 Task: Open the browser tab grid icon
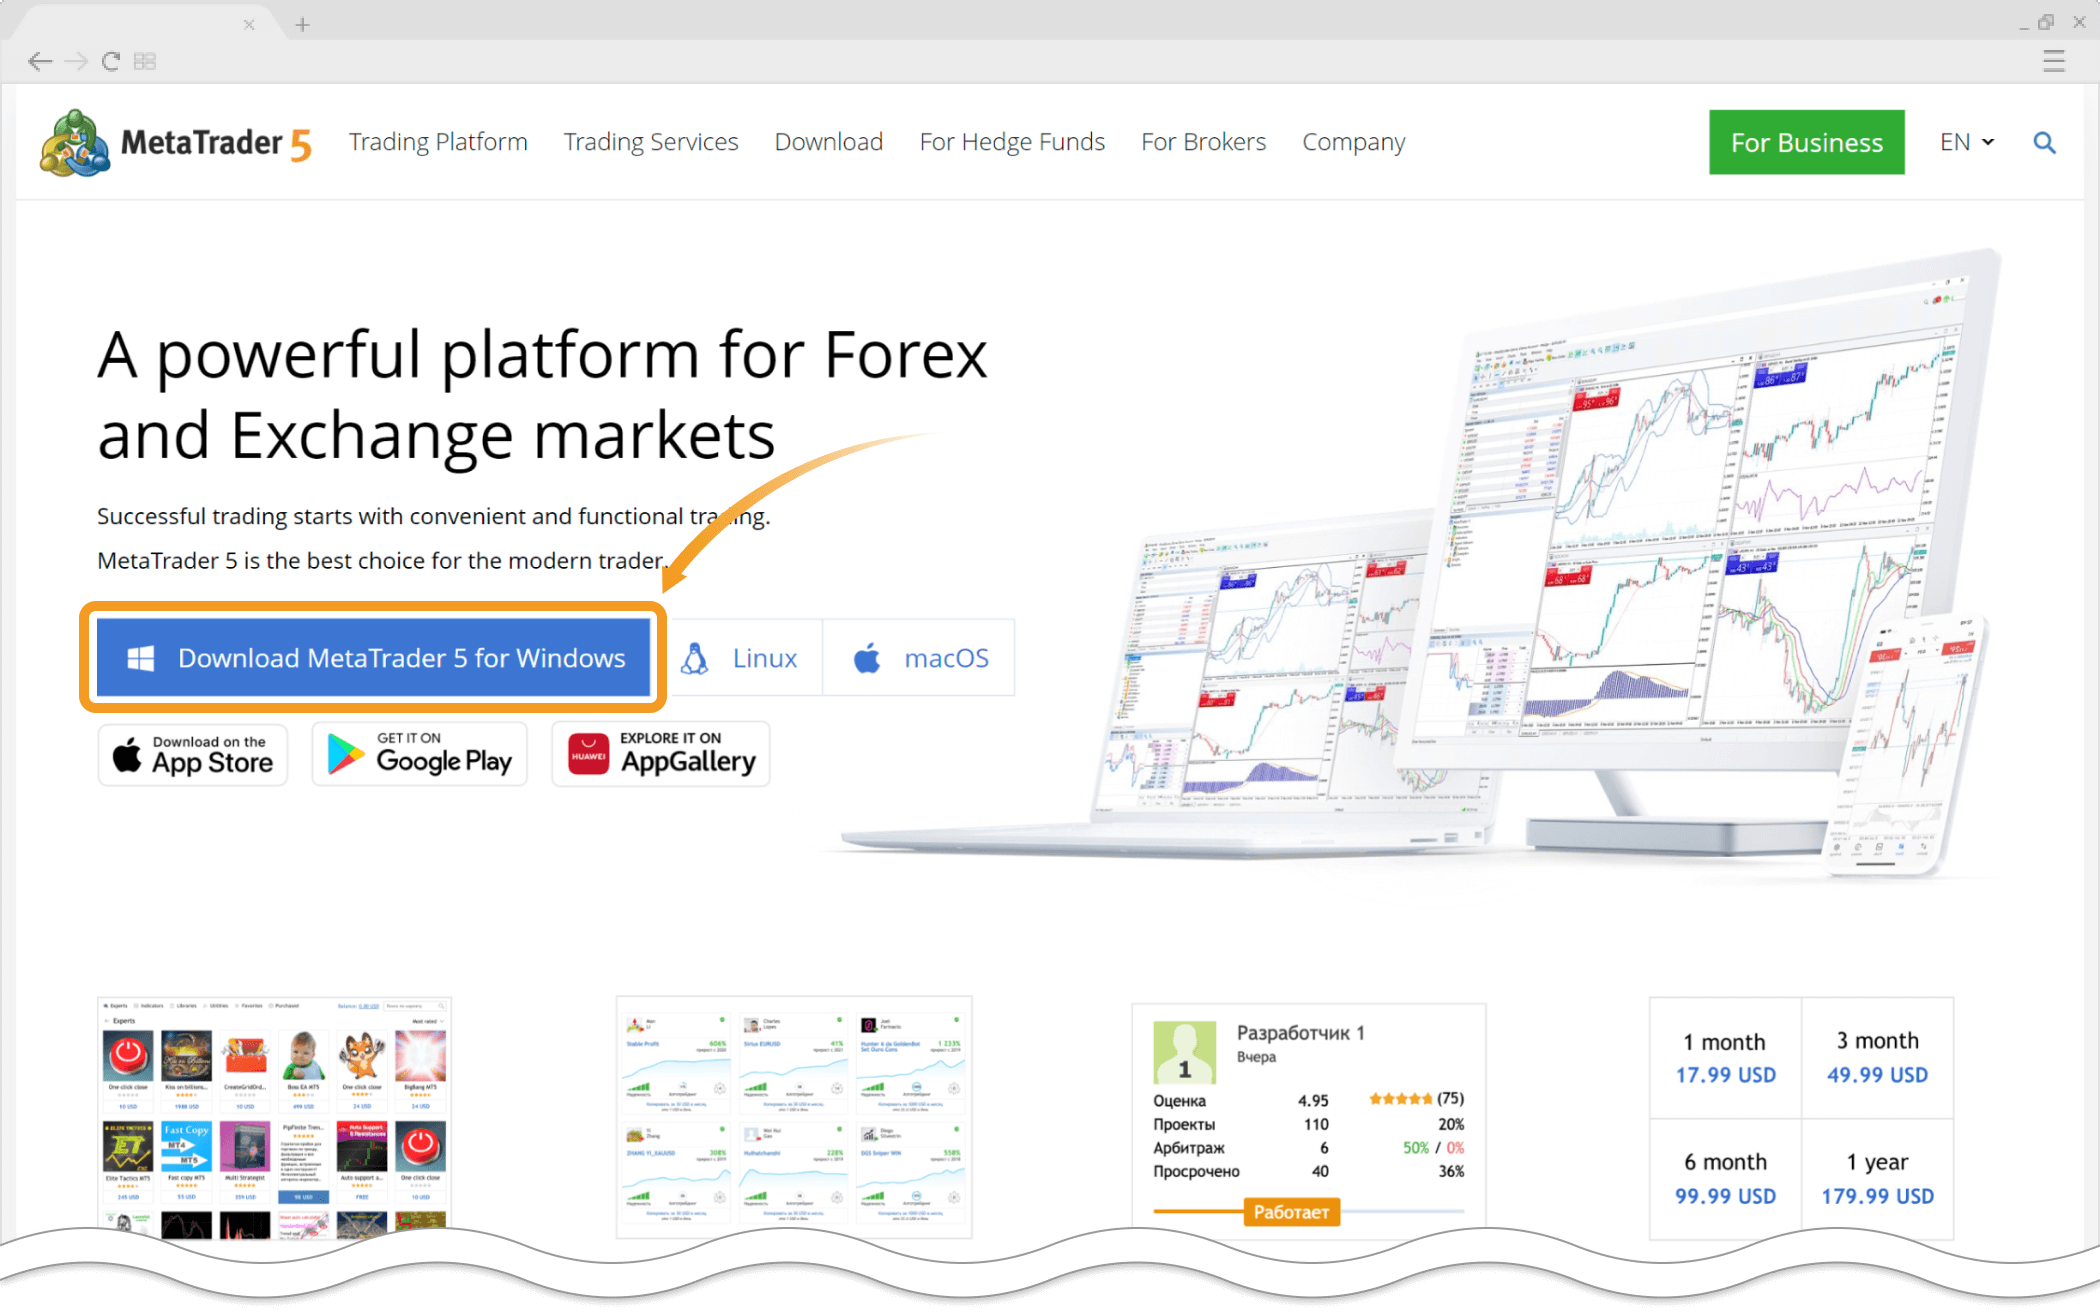[x=145, y=62]
